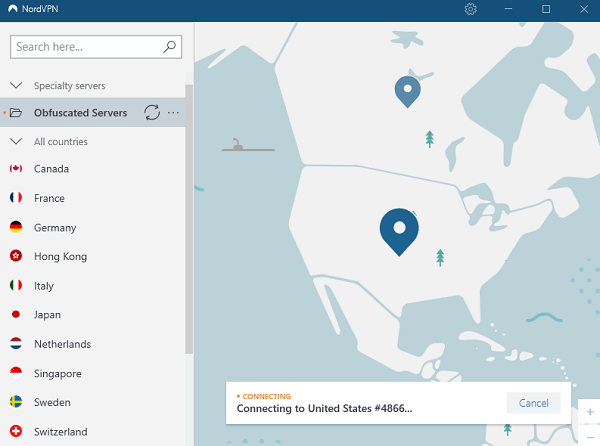The width and height of the screenshot is (600, 446).
Task: Select 'Netherlands' in the country list
Action: click(x=62, y=344)
